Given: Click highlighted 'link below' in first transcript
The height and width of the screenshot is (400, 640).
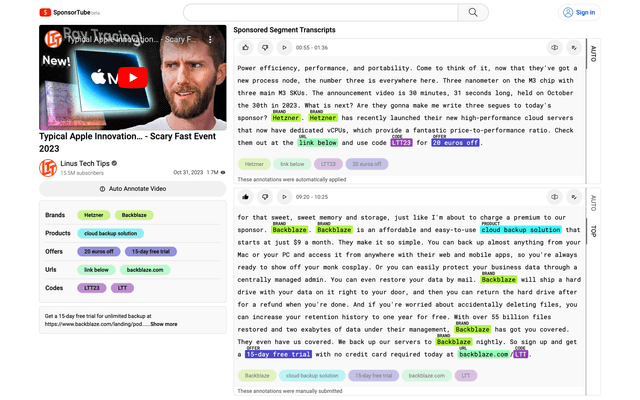Looking at the screenshot, I should (x=318, y=143).
